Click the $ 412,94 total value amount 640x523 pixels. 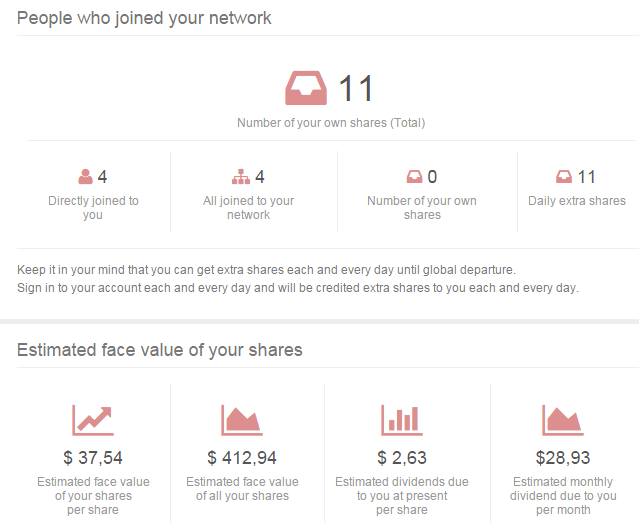[242, 458]
